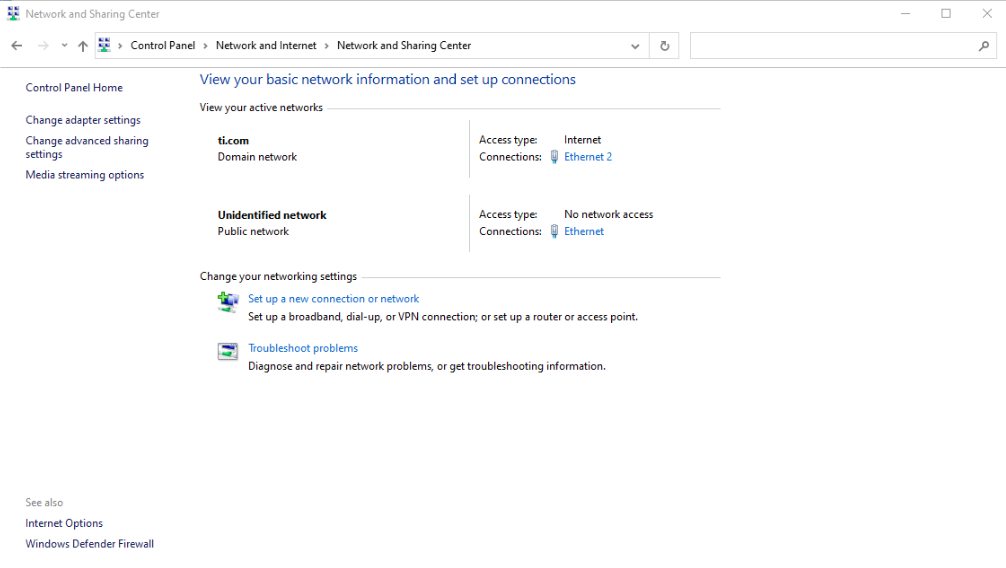Select the Network and Internet breadcrumb
The width and height of the screenshot is (1006, 568).
(x=266, y=46)
